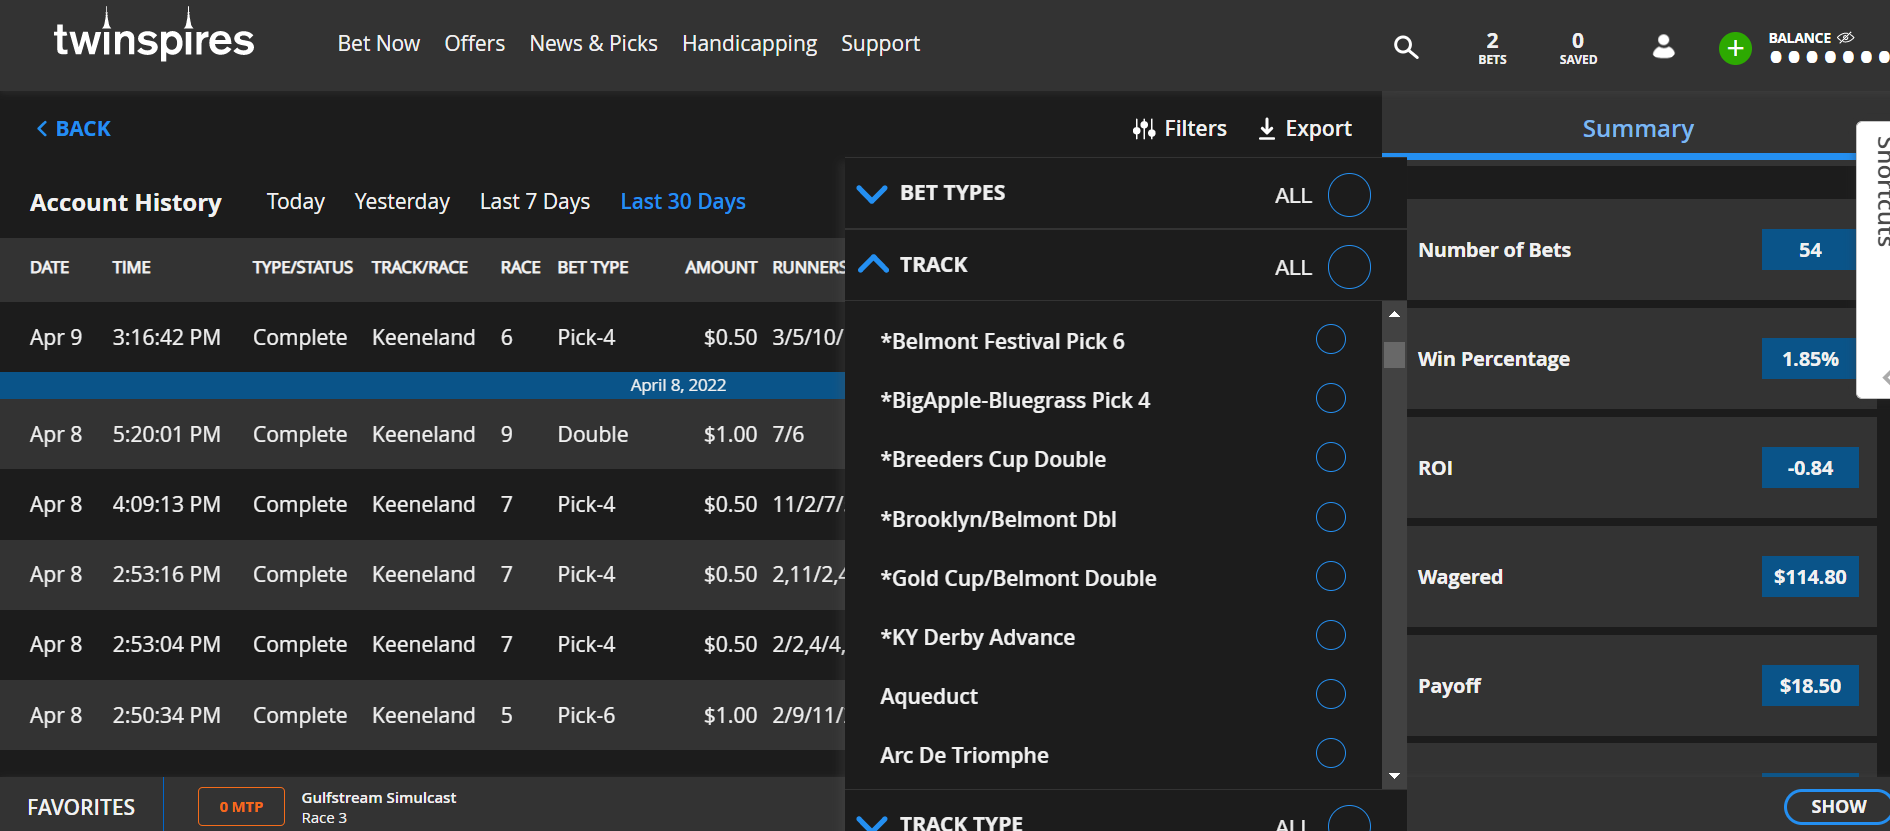Click the 0 MTP race badge
The height and width of the screenshot is (831, 1890).
(x=241, y=806)
